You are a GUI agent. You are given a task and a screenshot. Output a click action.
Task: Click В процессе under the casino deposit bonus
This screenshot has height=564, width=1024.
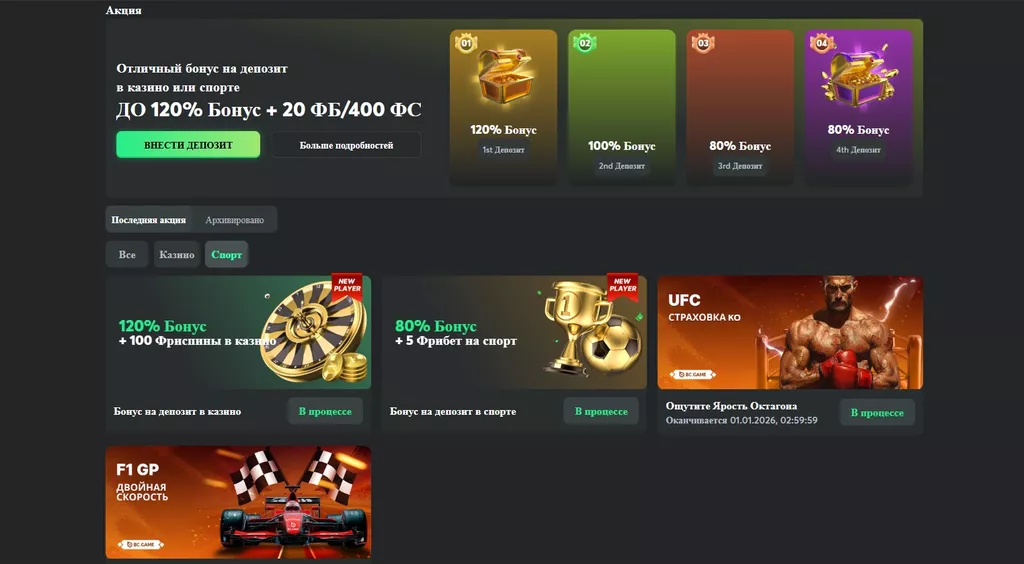click(x=325, y=411)
